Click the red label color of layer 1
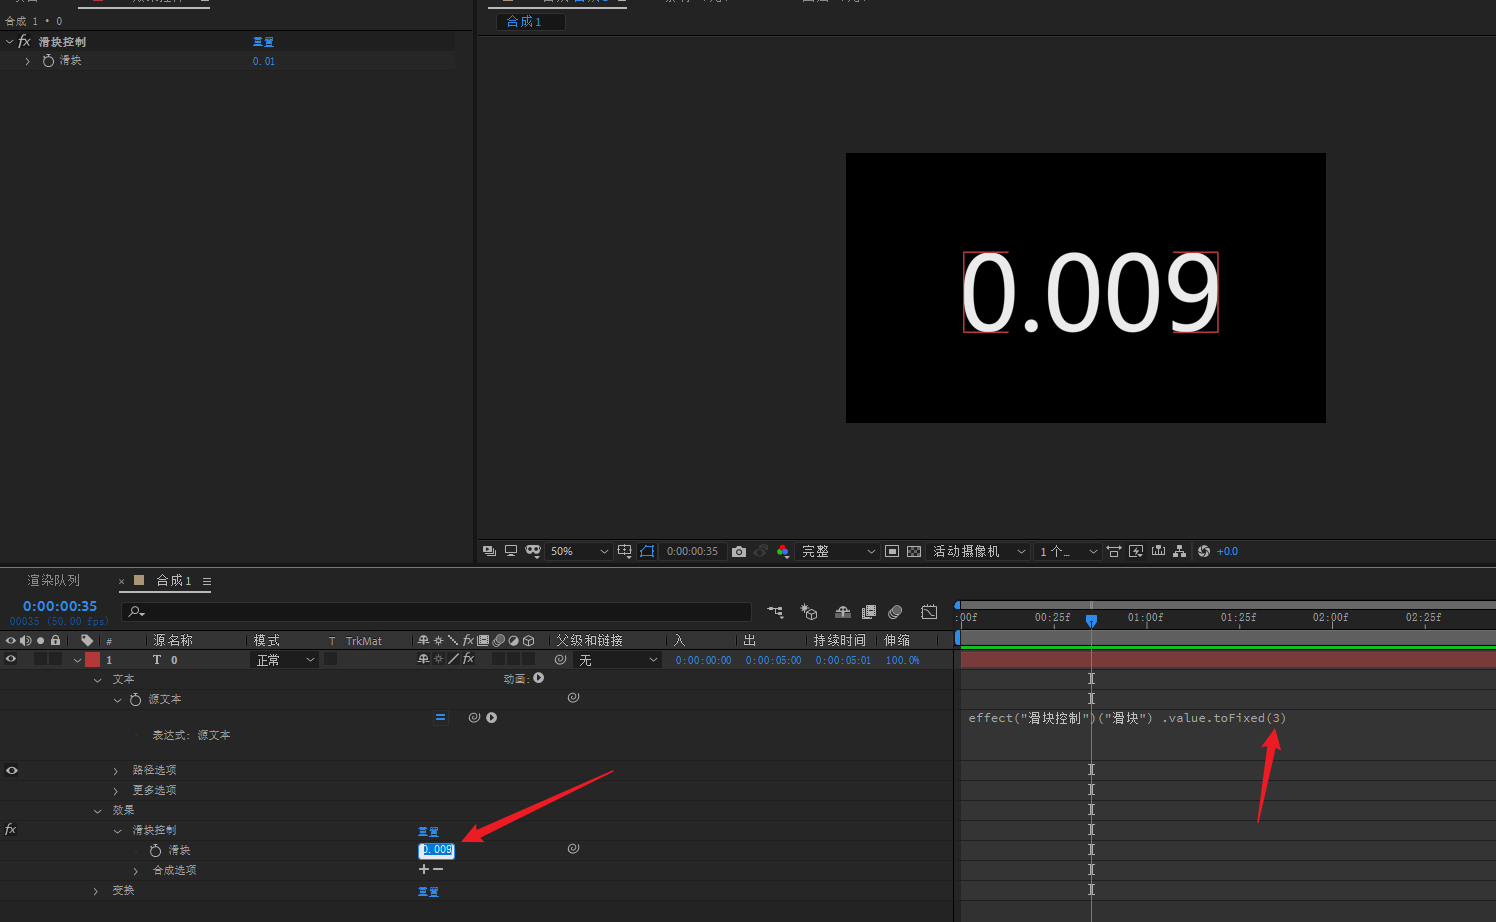This screenshot has height=922, width=1496. click(92, 659)
